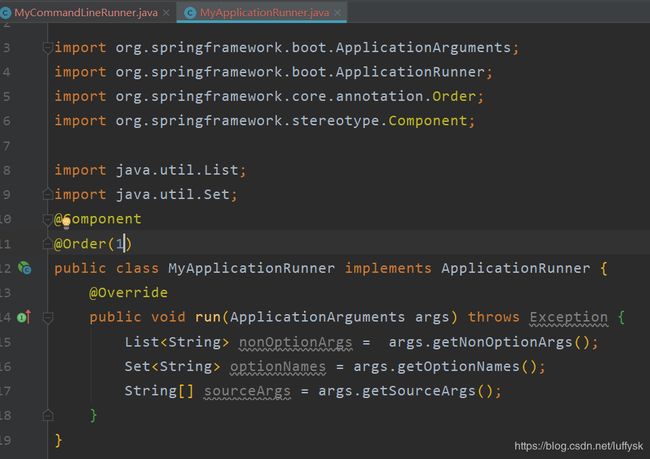Click the @Order(1) annotation
This screenshot has width=650, height=459.
(x=93, y=244)
